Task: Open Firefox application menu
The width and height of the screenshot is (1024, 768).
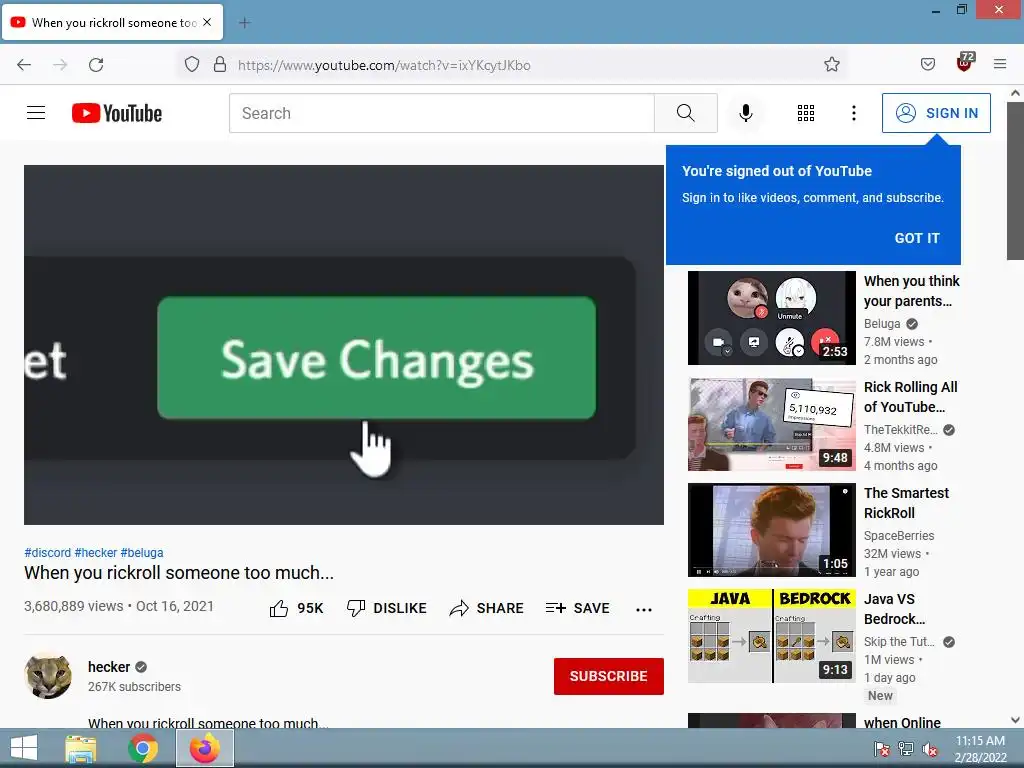Action: click(1000, 64)
